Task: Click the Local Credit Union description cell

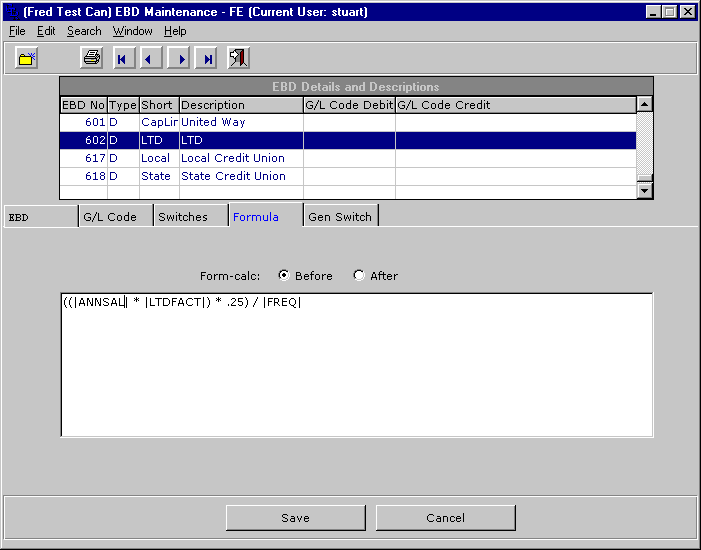Action: coord(241,158)
